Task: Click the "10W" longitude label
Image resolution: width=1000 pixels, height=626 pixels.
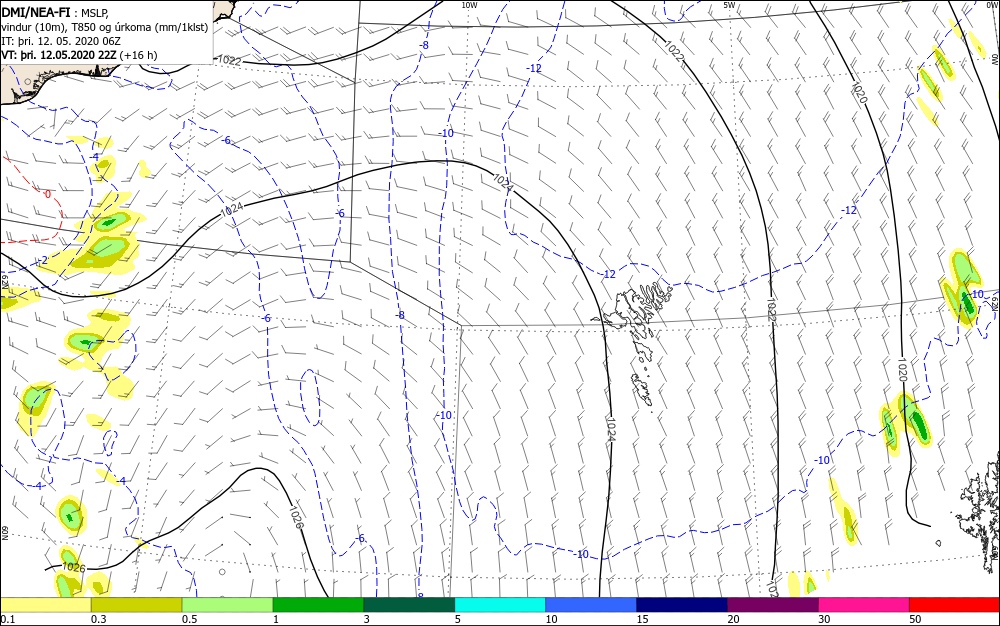Action: point(469,5)
